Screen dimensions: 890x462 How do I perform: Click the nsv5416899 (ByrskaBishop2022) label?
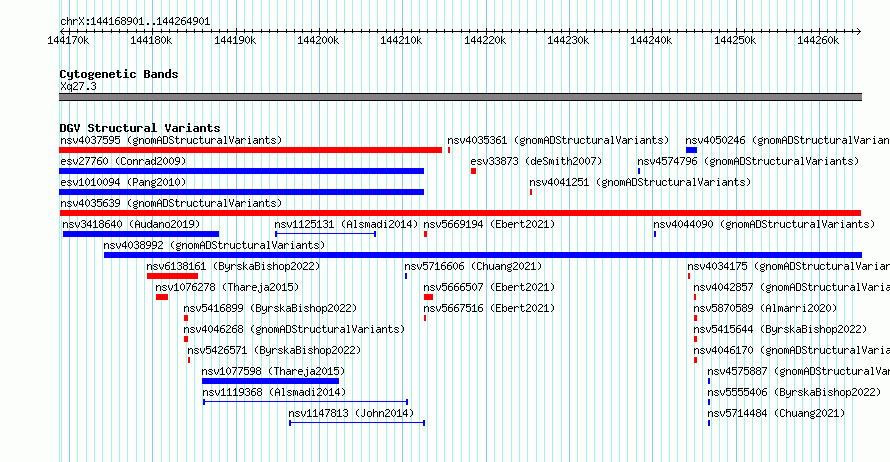pos(270,308)
